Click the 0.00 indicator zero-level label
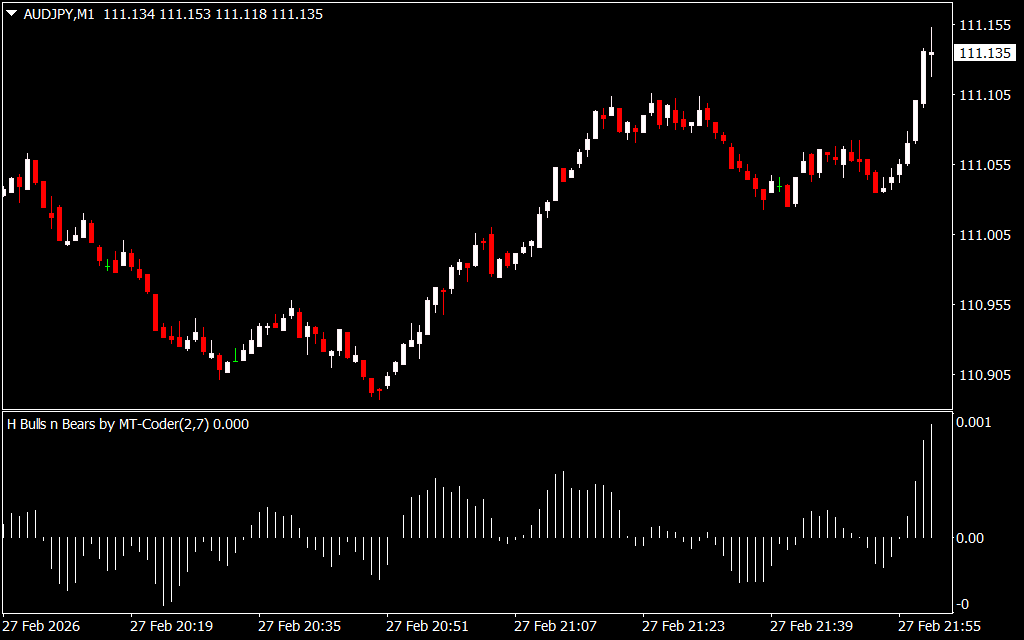This screenshot has width=1024, height=640. 972,538
